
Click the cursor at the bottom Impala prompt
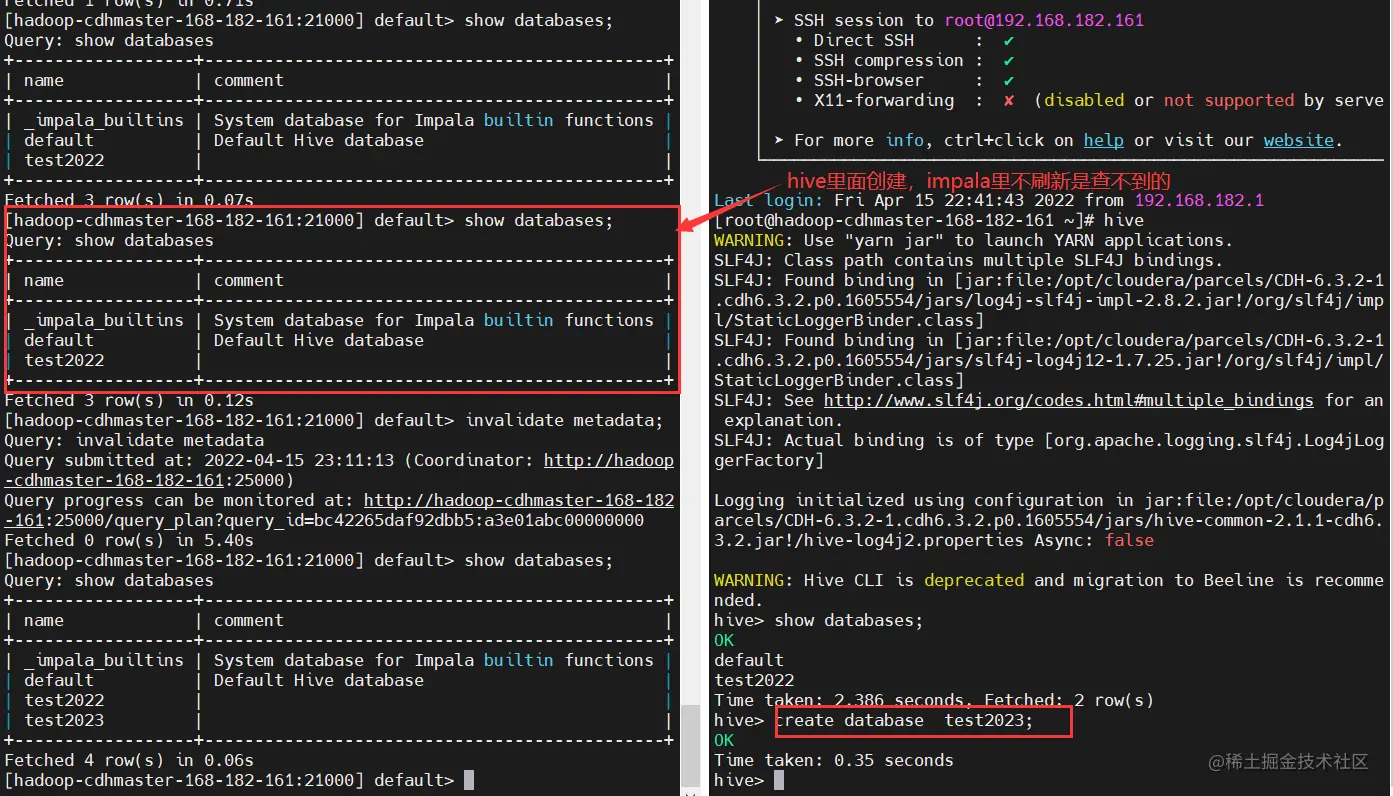point(469,780)
